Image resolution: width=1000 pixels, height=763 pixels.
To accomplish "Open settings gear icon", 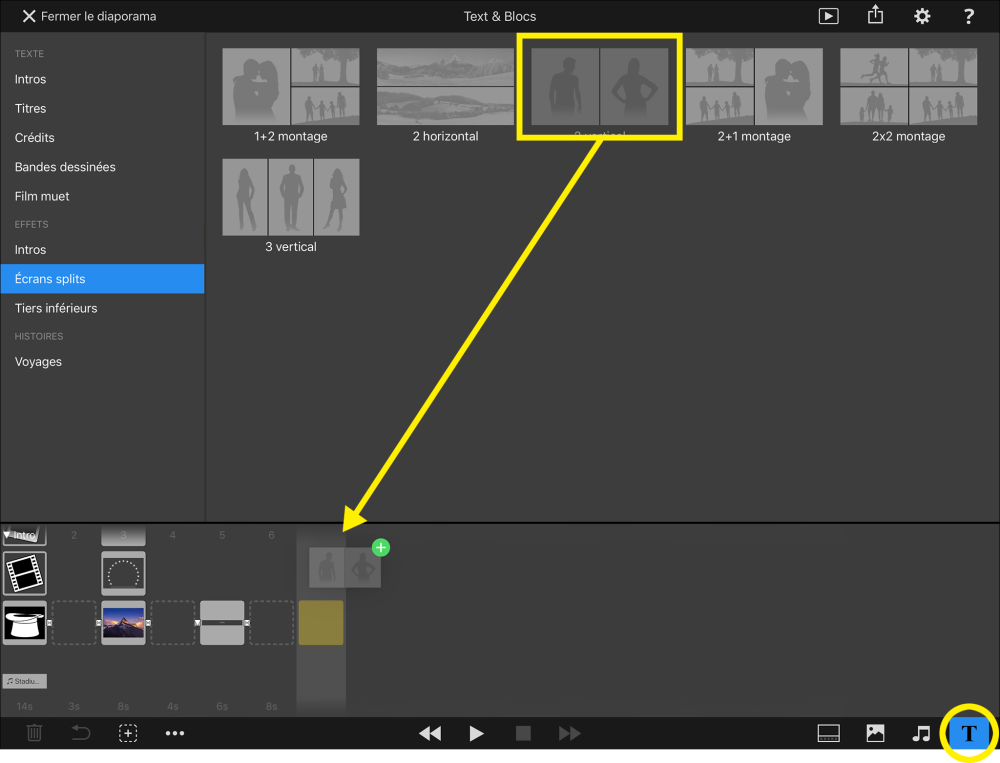I will [922, 16].
